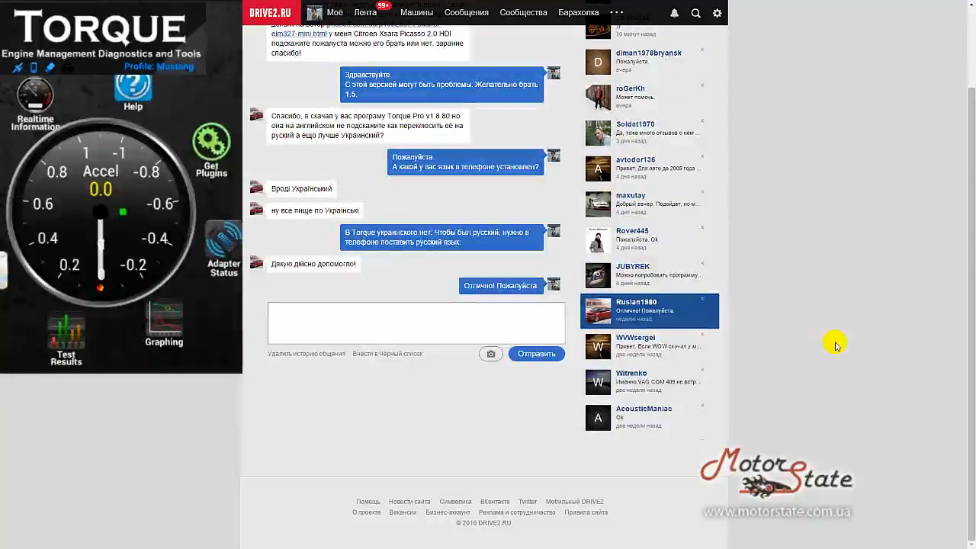
Task: Open the elm327-mini.html link in message
Action: 299,34
